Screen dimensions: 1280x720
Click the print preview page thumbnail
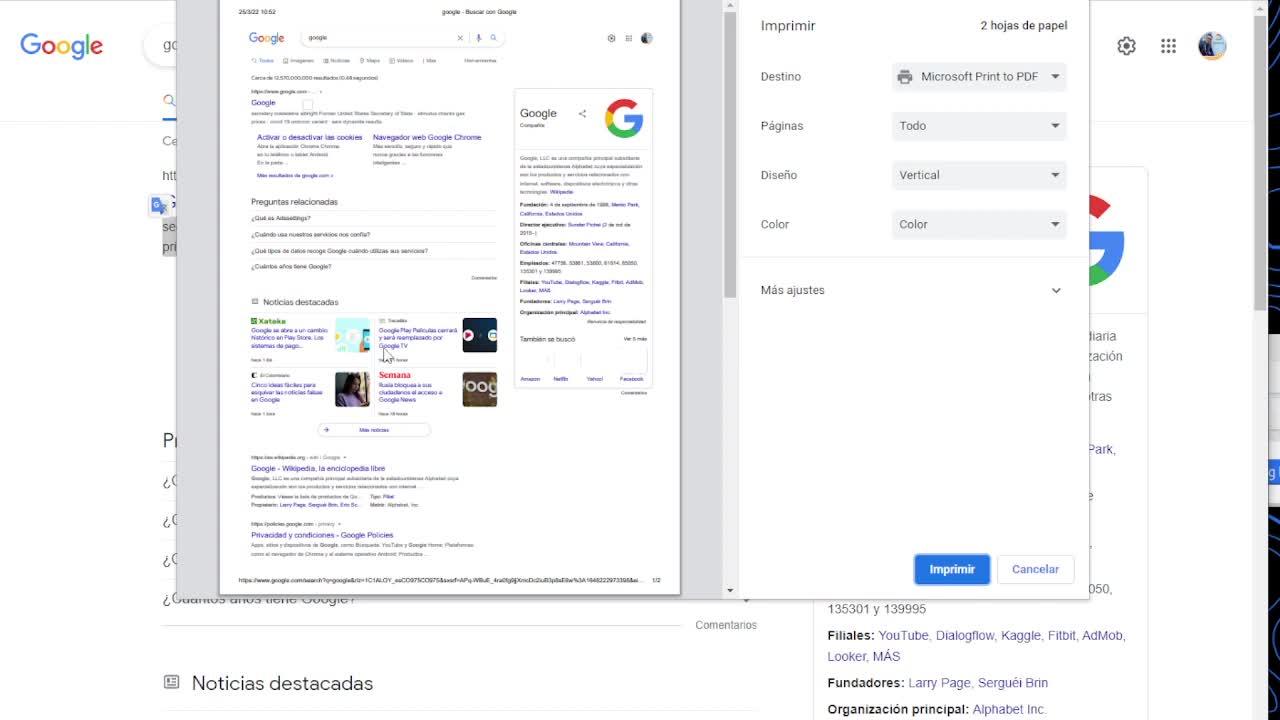[449, 296]
